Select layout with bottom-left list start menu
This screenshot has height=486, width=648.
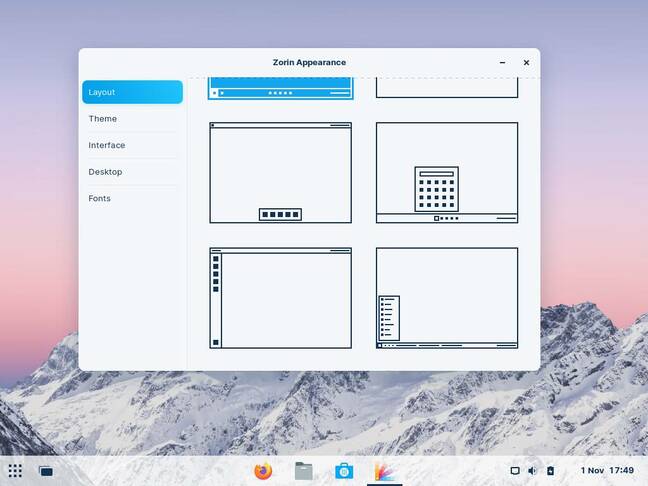point(447,298)
